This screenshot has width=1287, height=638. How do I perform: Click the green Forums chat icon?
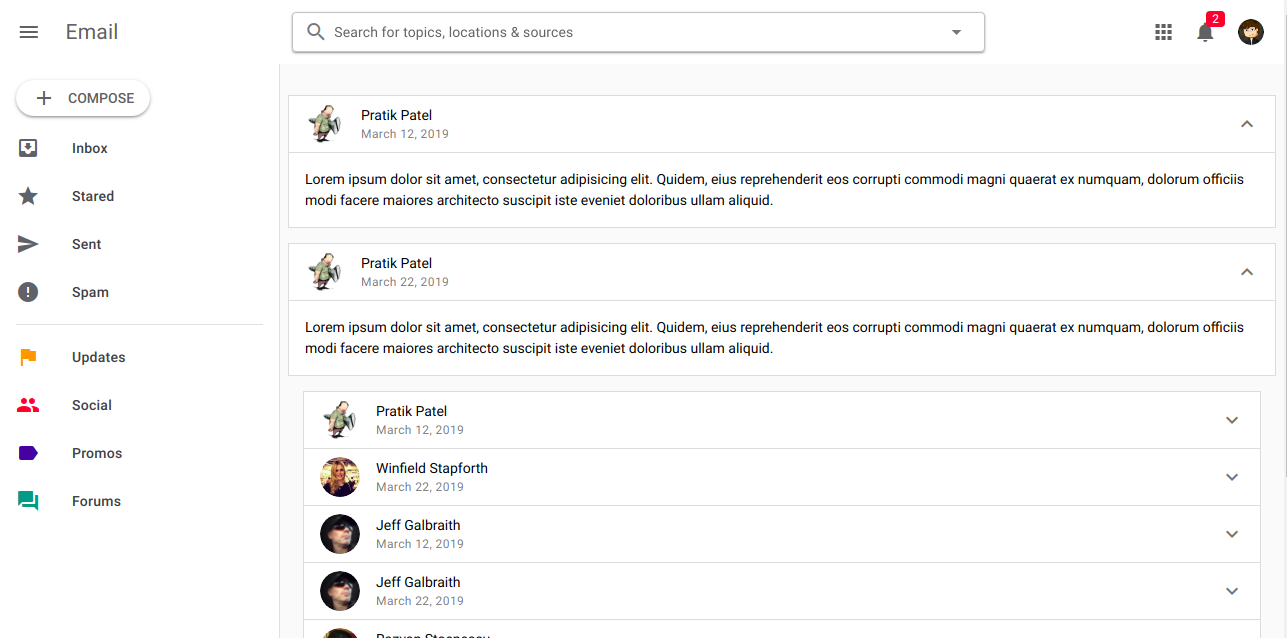point(28,501)
